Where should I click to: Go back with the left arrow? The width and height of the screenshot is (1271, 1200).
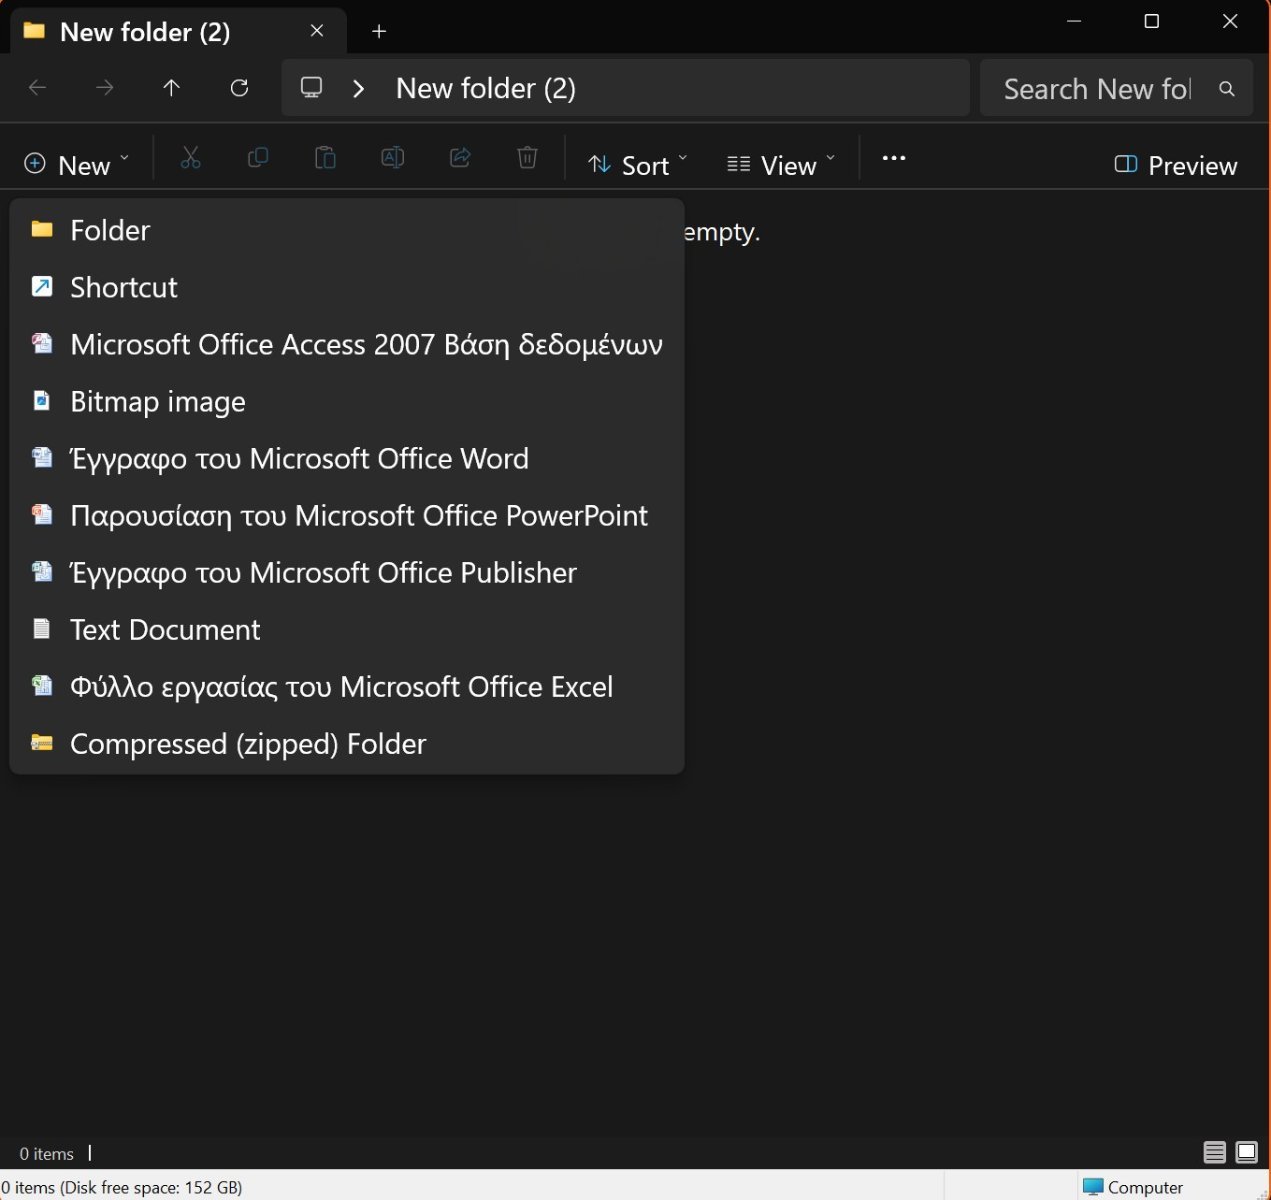coord(38,88)
